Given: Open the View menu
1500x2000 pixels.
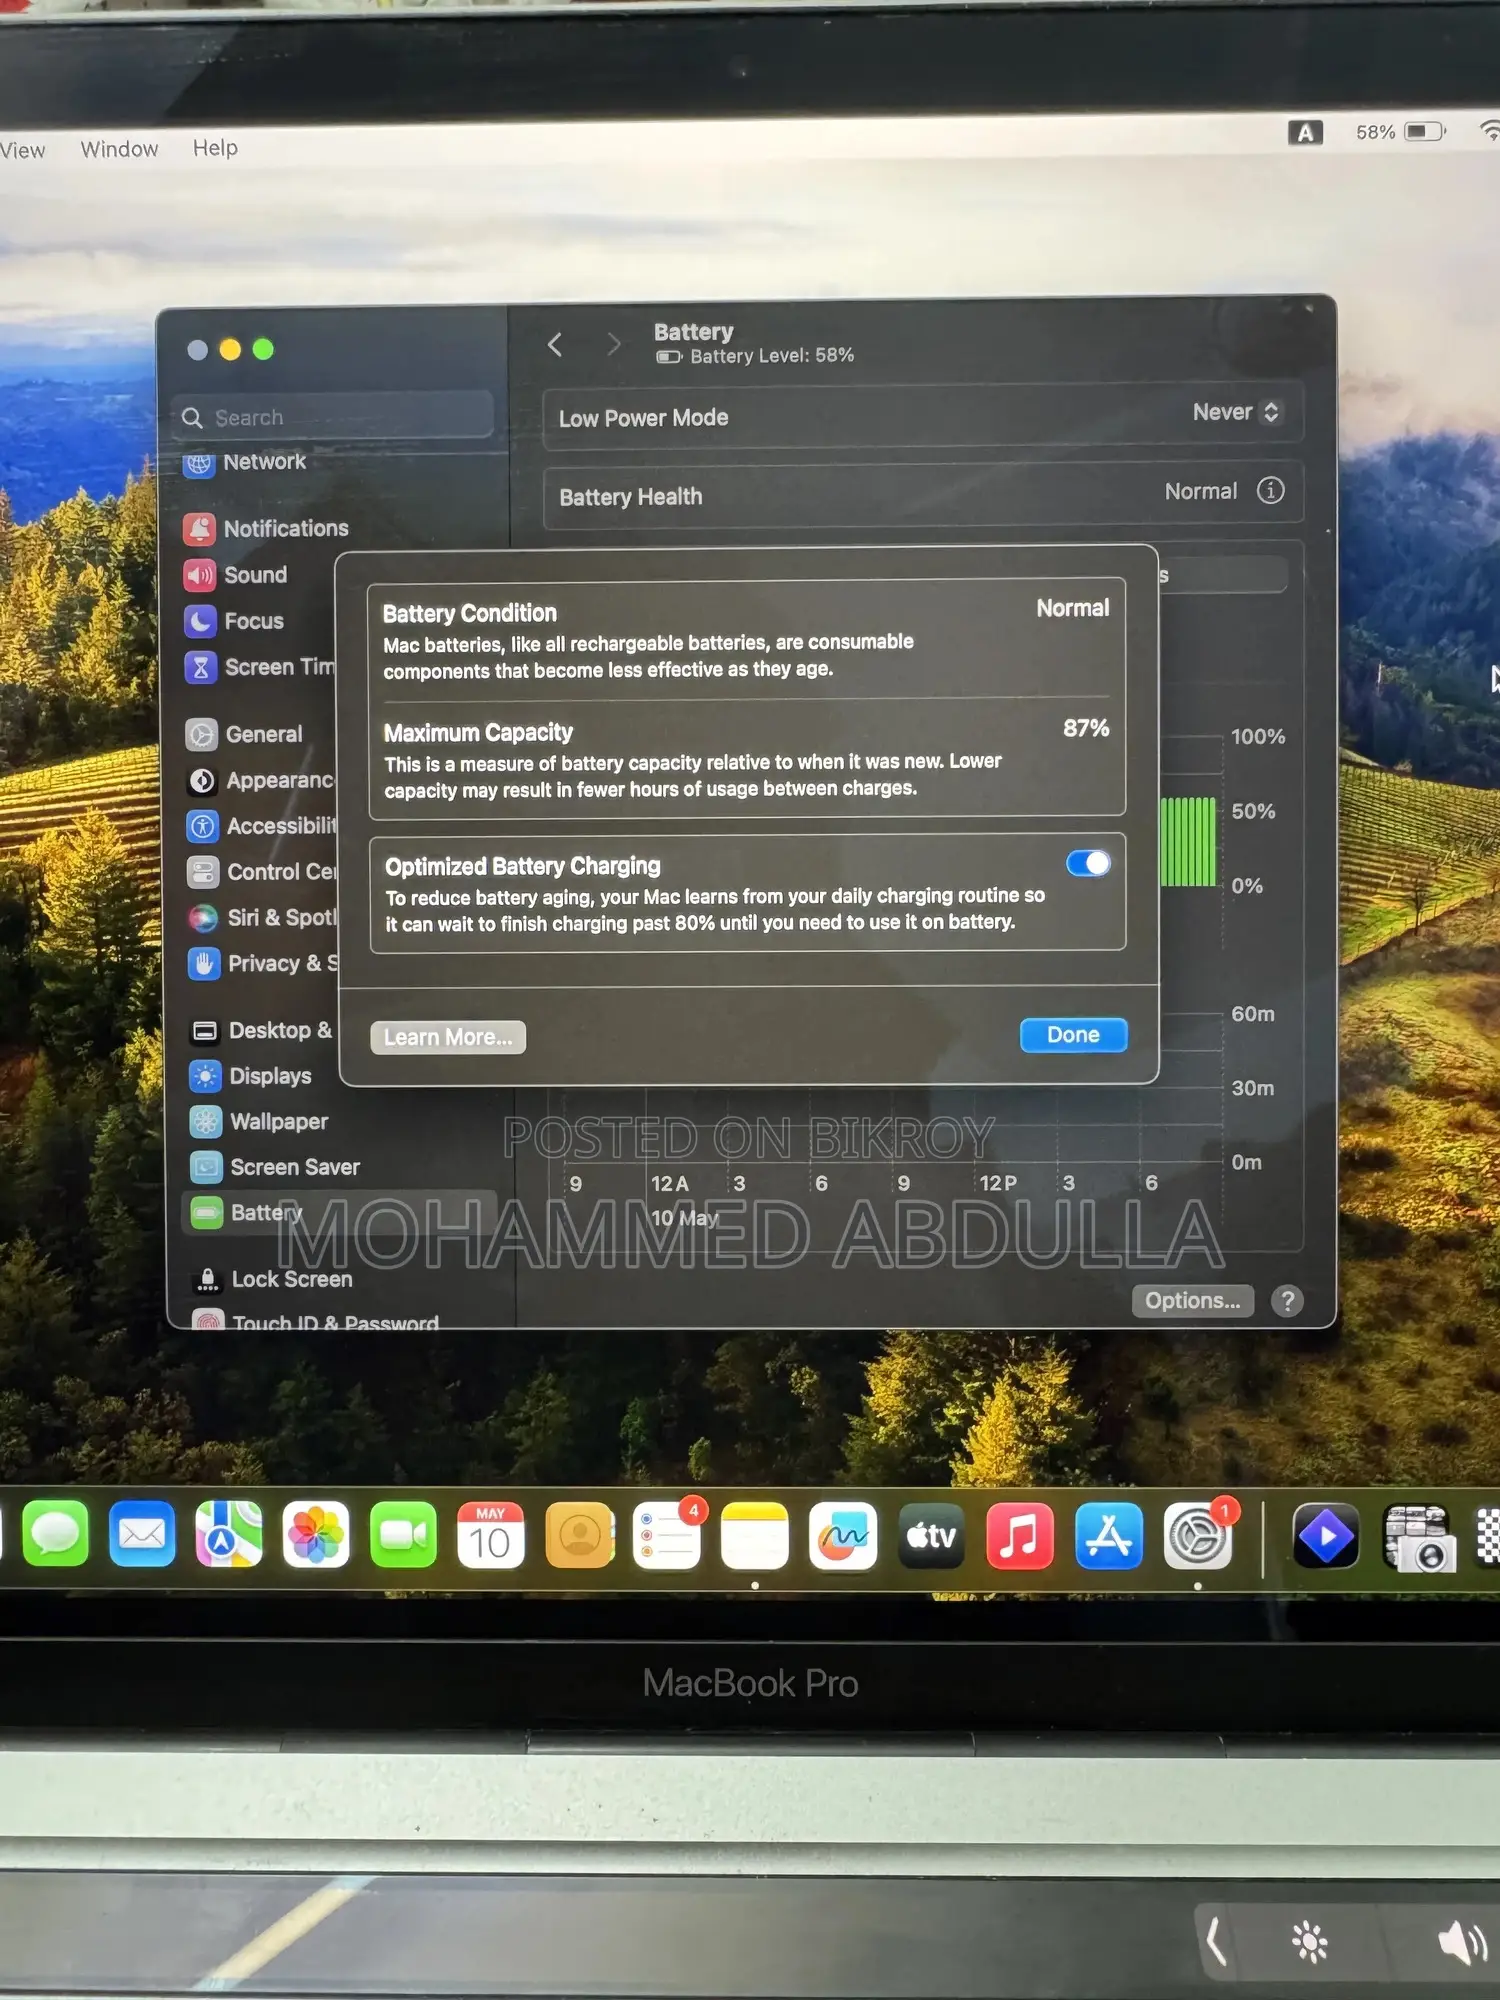Looking at the screenshot, I should [22, 150].
